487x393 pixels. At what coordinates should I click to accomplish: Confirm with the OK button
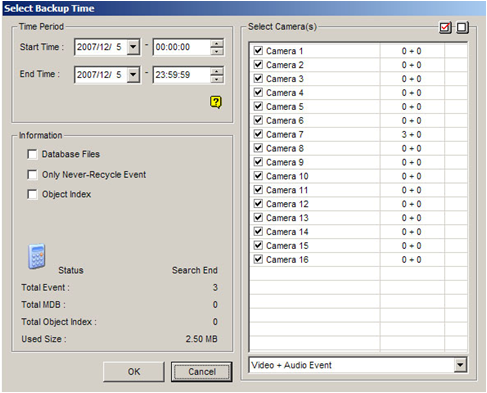tap(134, 372)
